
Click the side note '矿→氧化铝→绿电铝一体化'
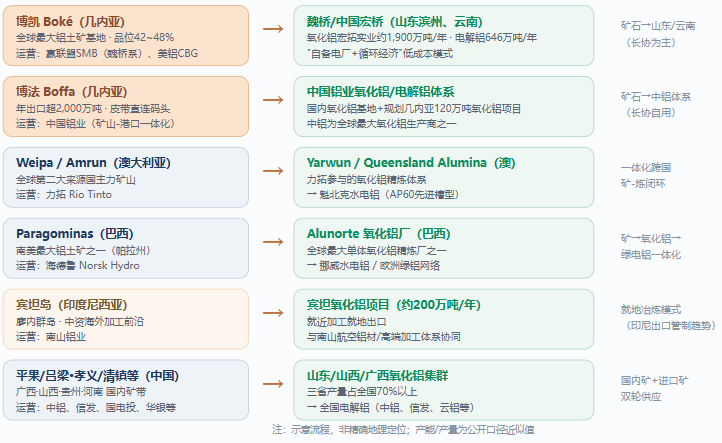click(x=651, y=246)
